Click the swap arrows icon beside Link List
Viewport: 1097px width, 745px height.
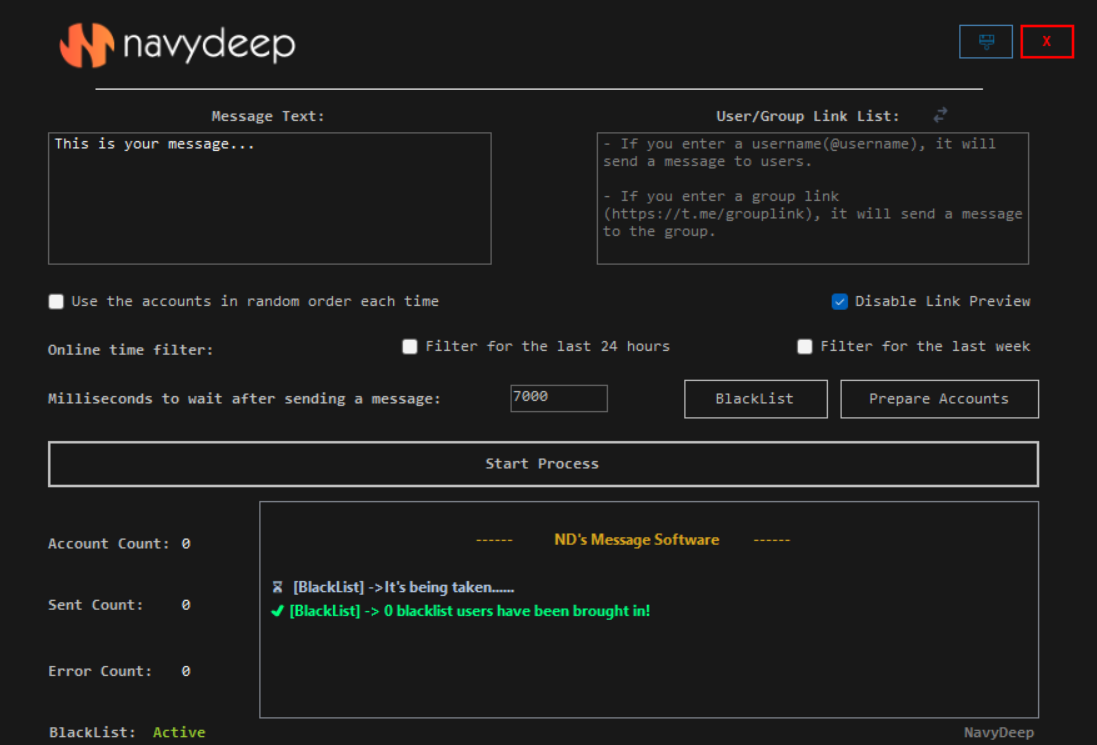tap(940, 115)
